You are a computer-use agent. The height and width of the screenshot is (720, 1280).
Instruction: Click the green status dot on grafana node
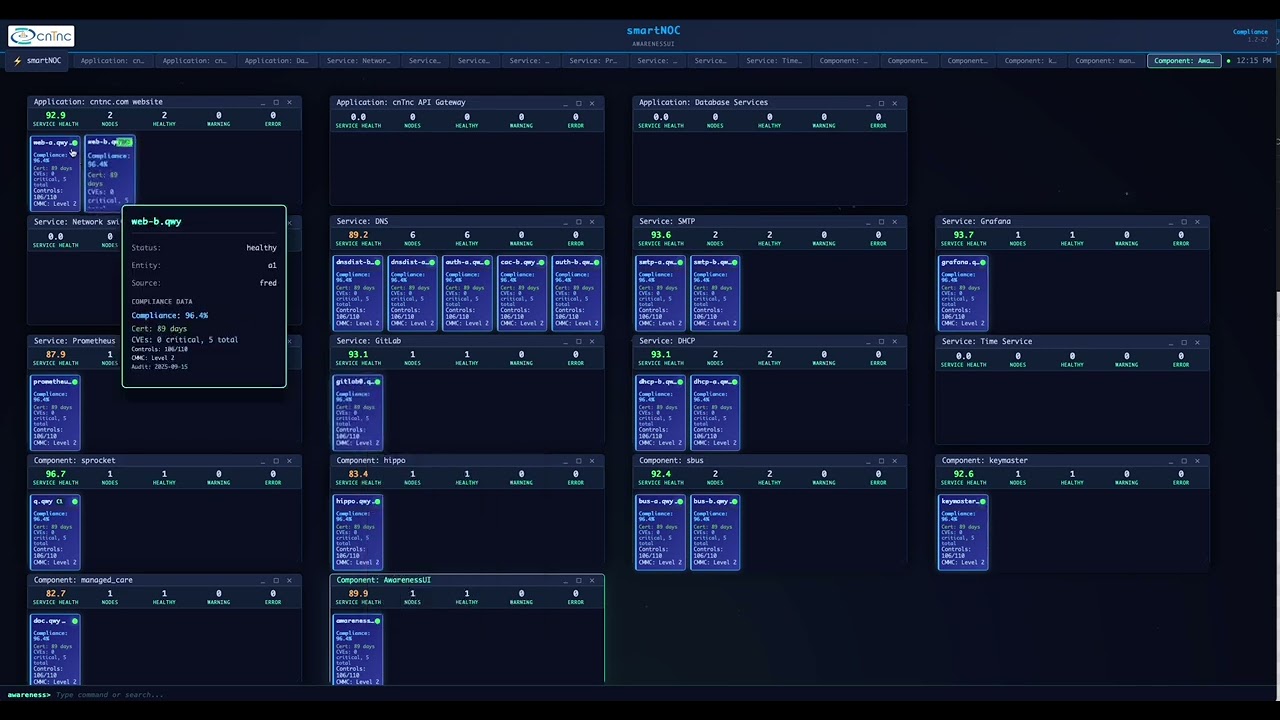pos(982,262)
